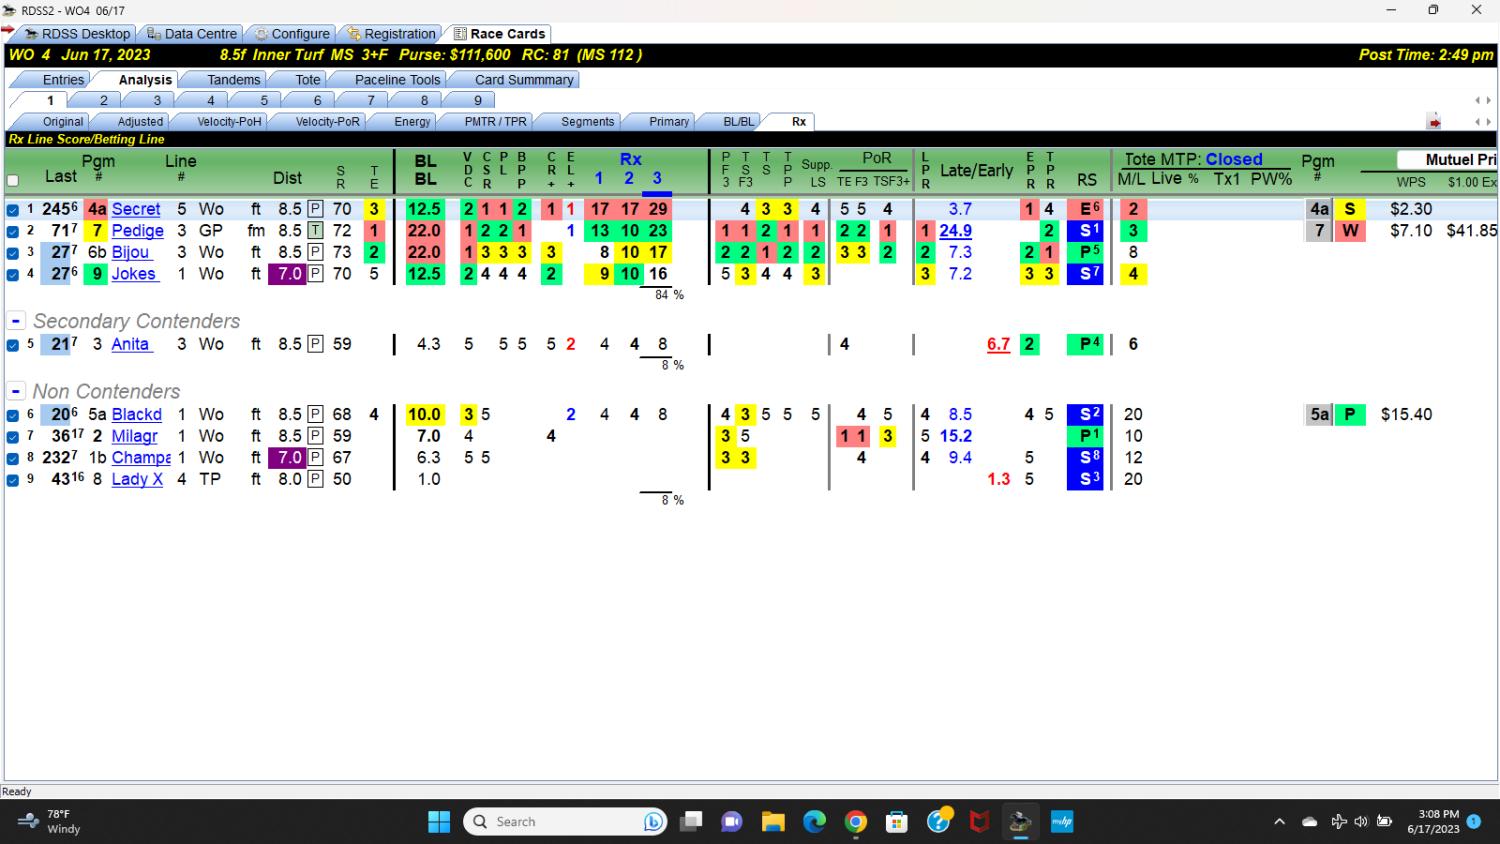Open the Paceline Tools tab

(x=397, y=80)
